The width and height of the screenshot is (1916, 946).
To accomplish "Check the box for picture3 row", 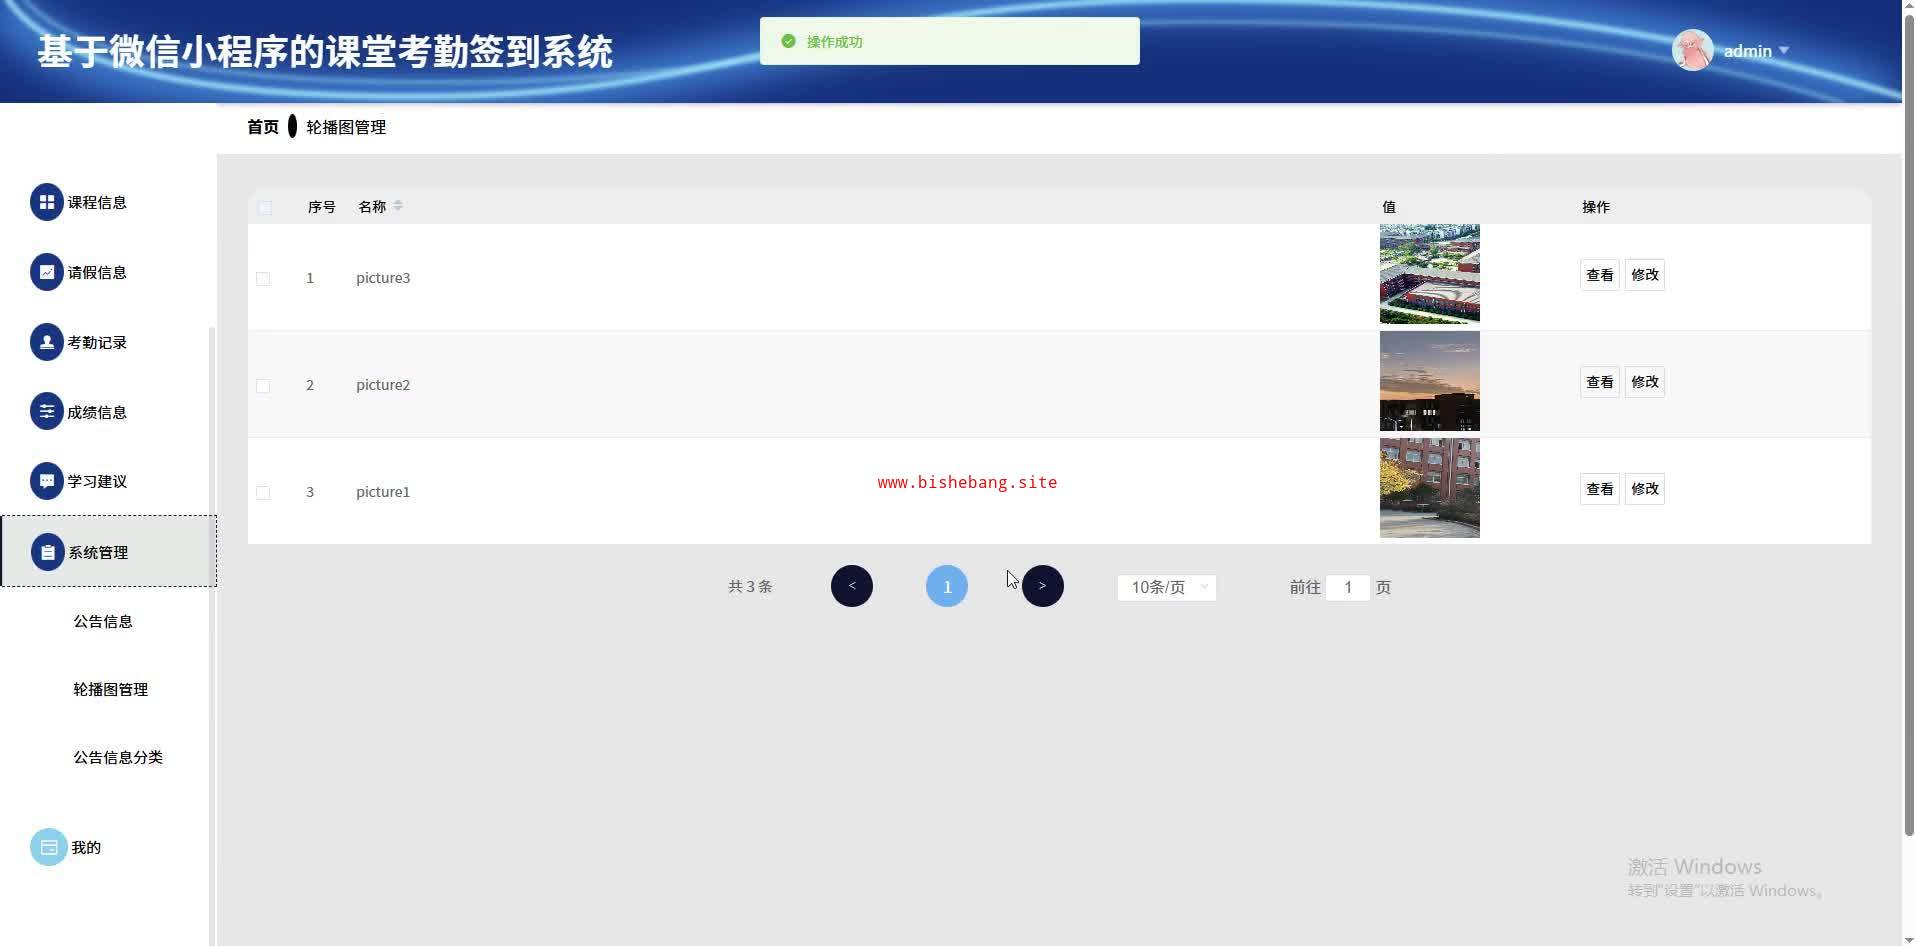I will tap(263, 279).
